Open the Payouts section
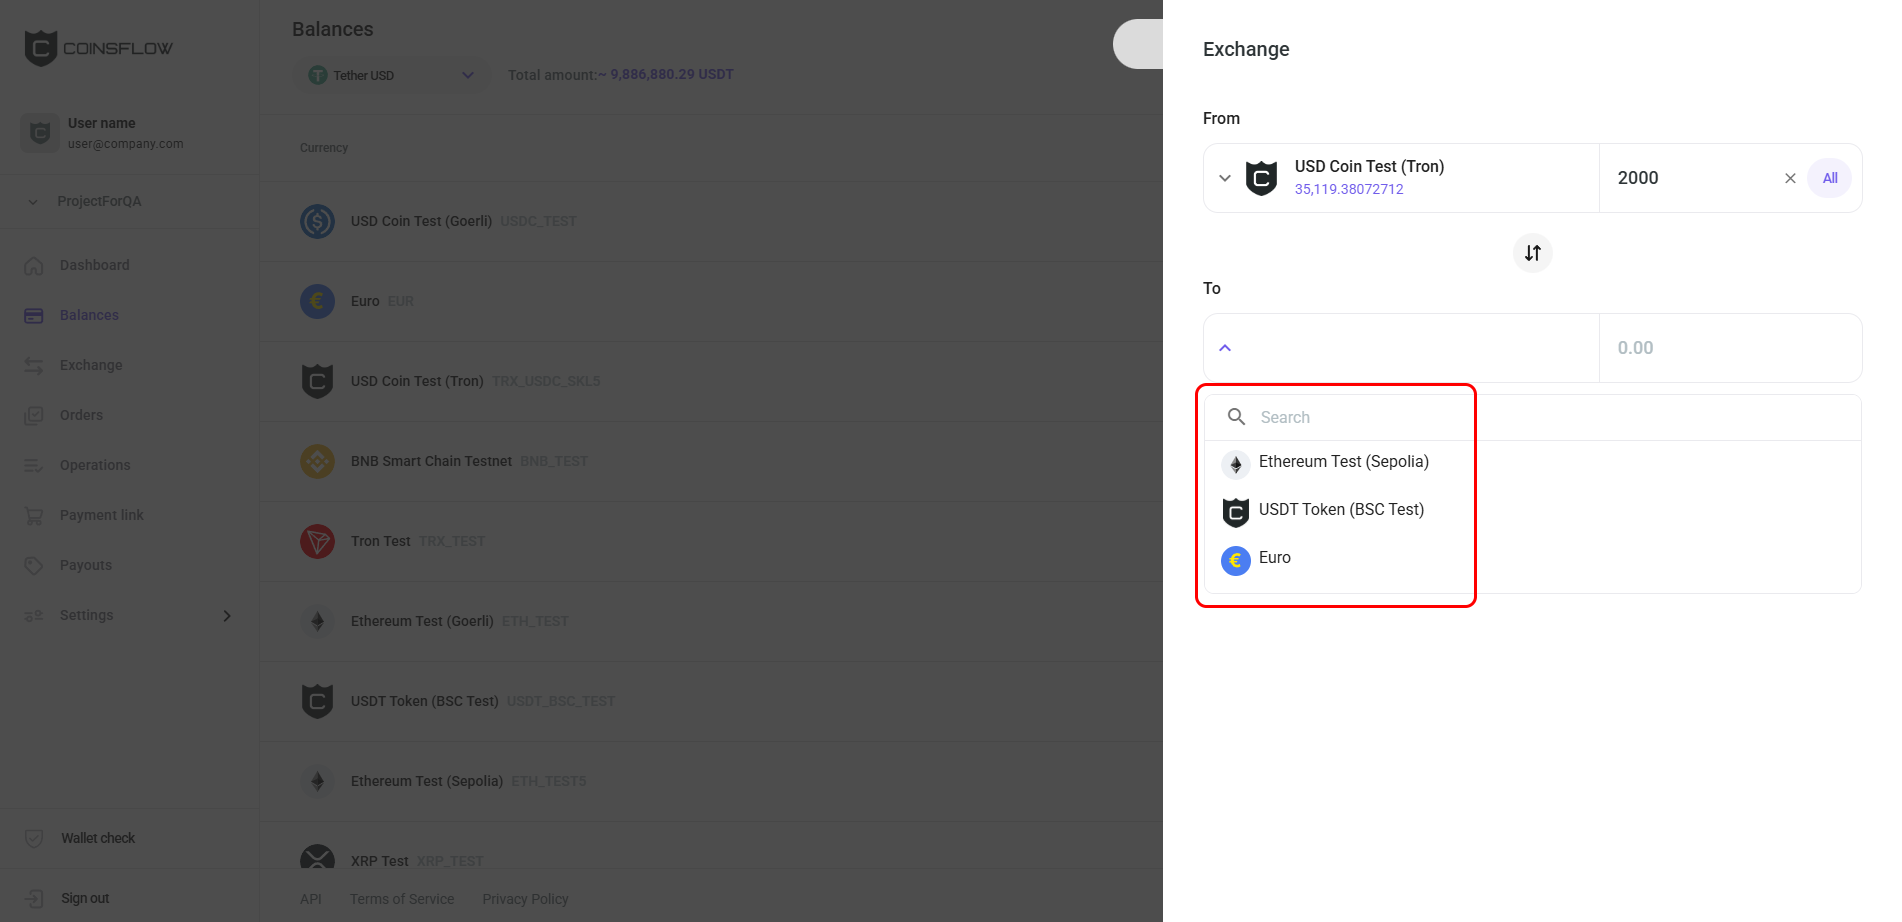1902x922 pixels. tap(86, 565)
